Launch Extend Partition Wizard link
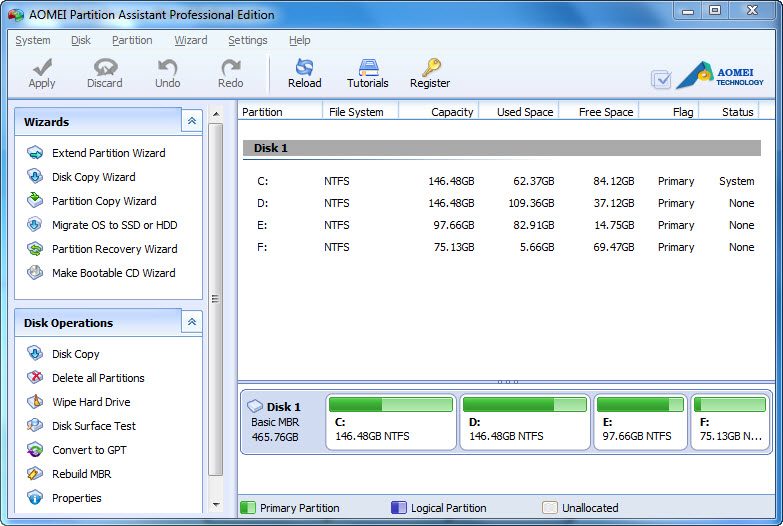 [x=109, y=153]
